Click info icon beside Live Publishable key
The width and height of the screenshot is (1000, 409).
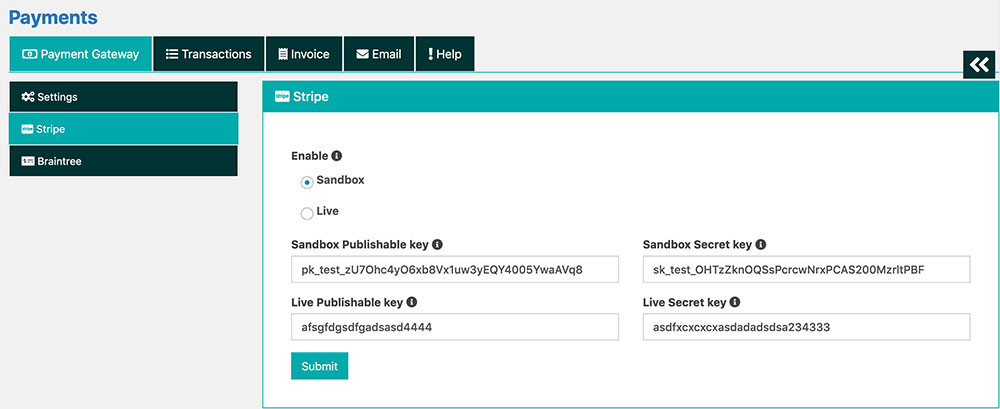point(411,302)
